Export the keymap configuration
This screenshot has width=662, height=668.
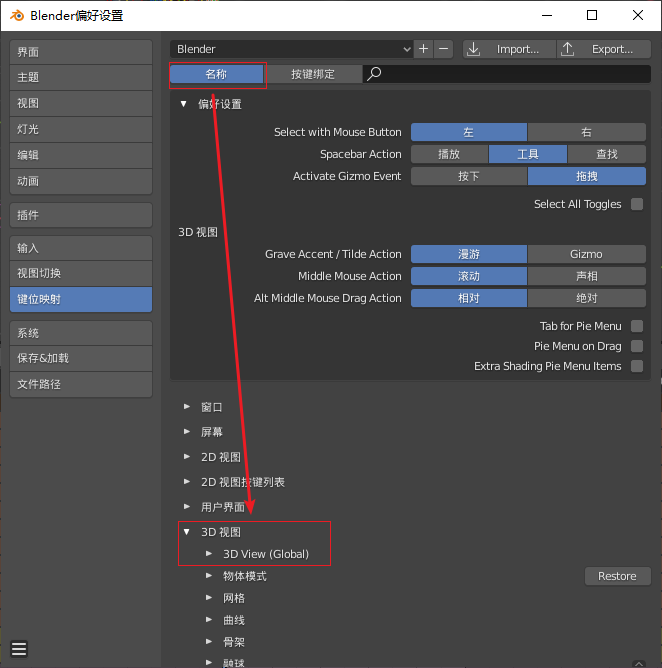pos(604,49)
